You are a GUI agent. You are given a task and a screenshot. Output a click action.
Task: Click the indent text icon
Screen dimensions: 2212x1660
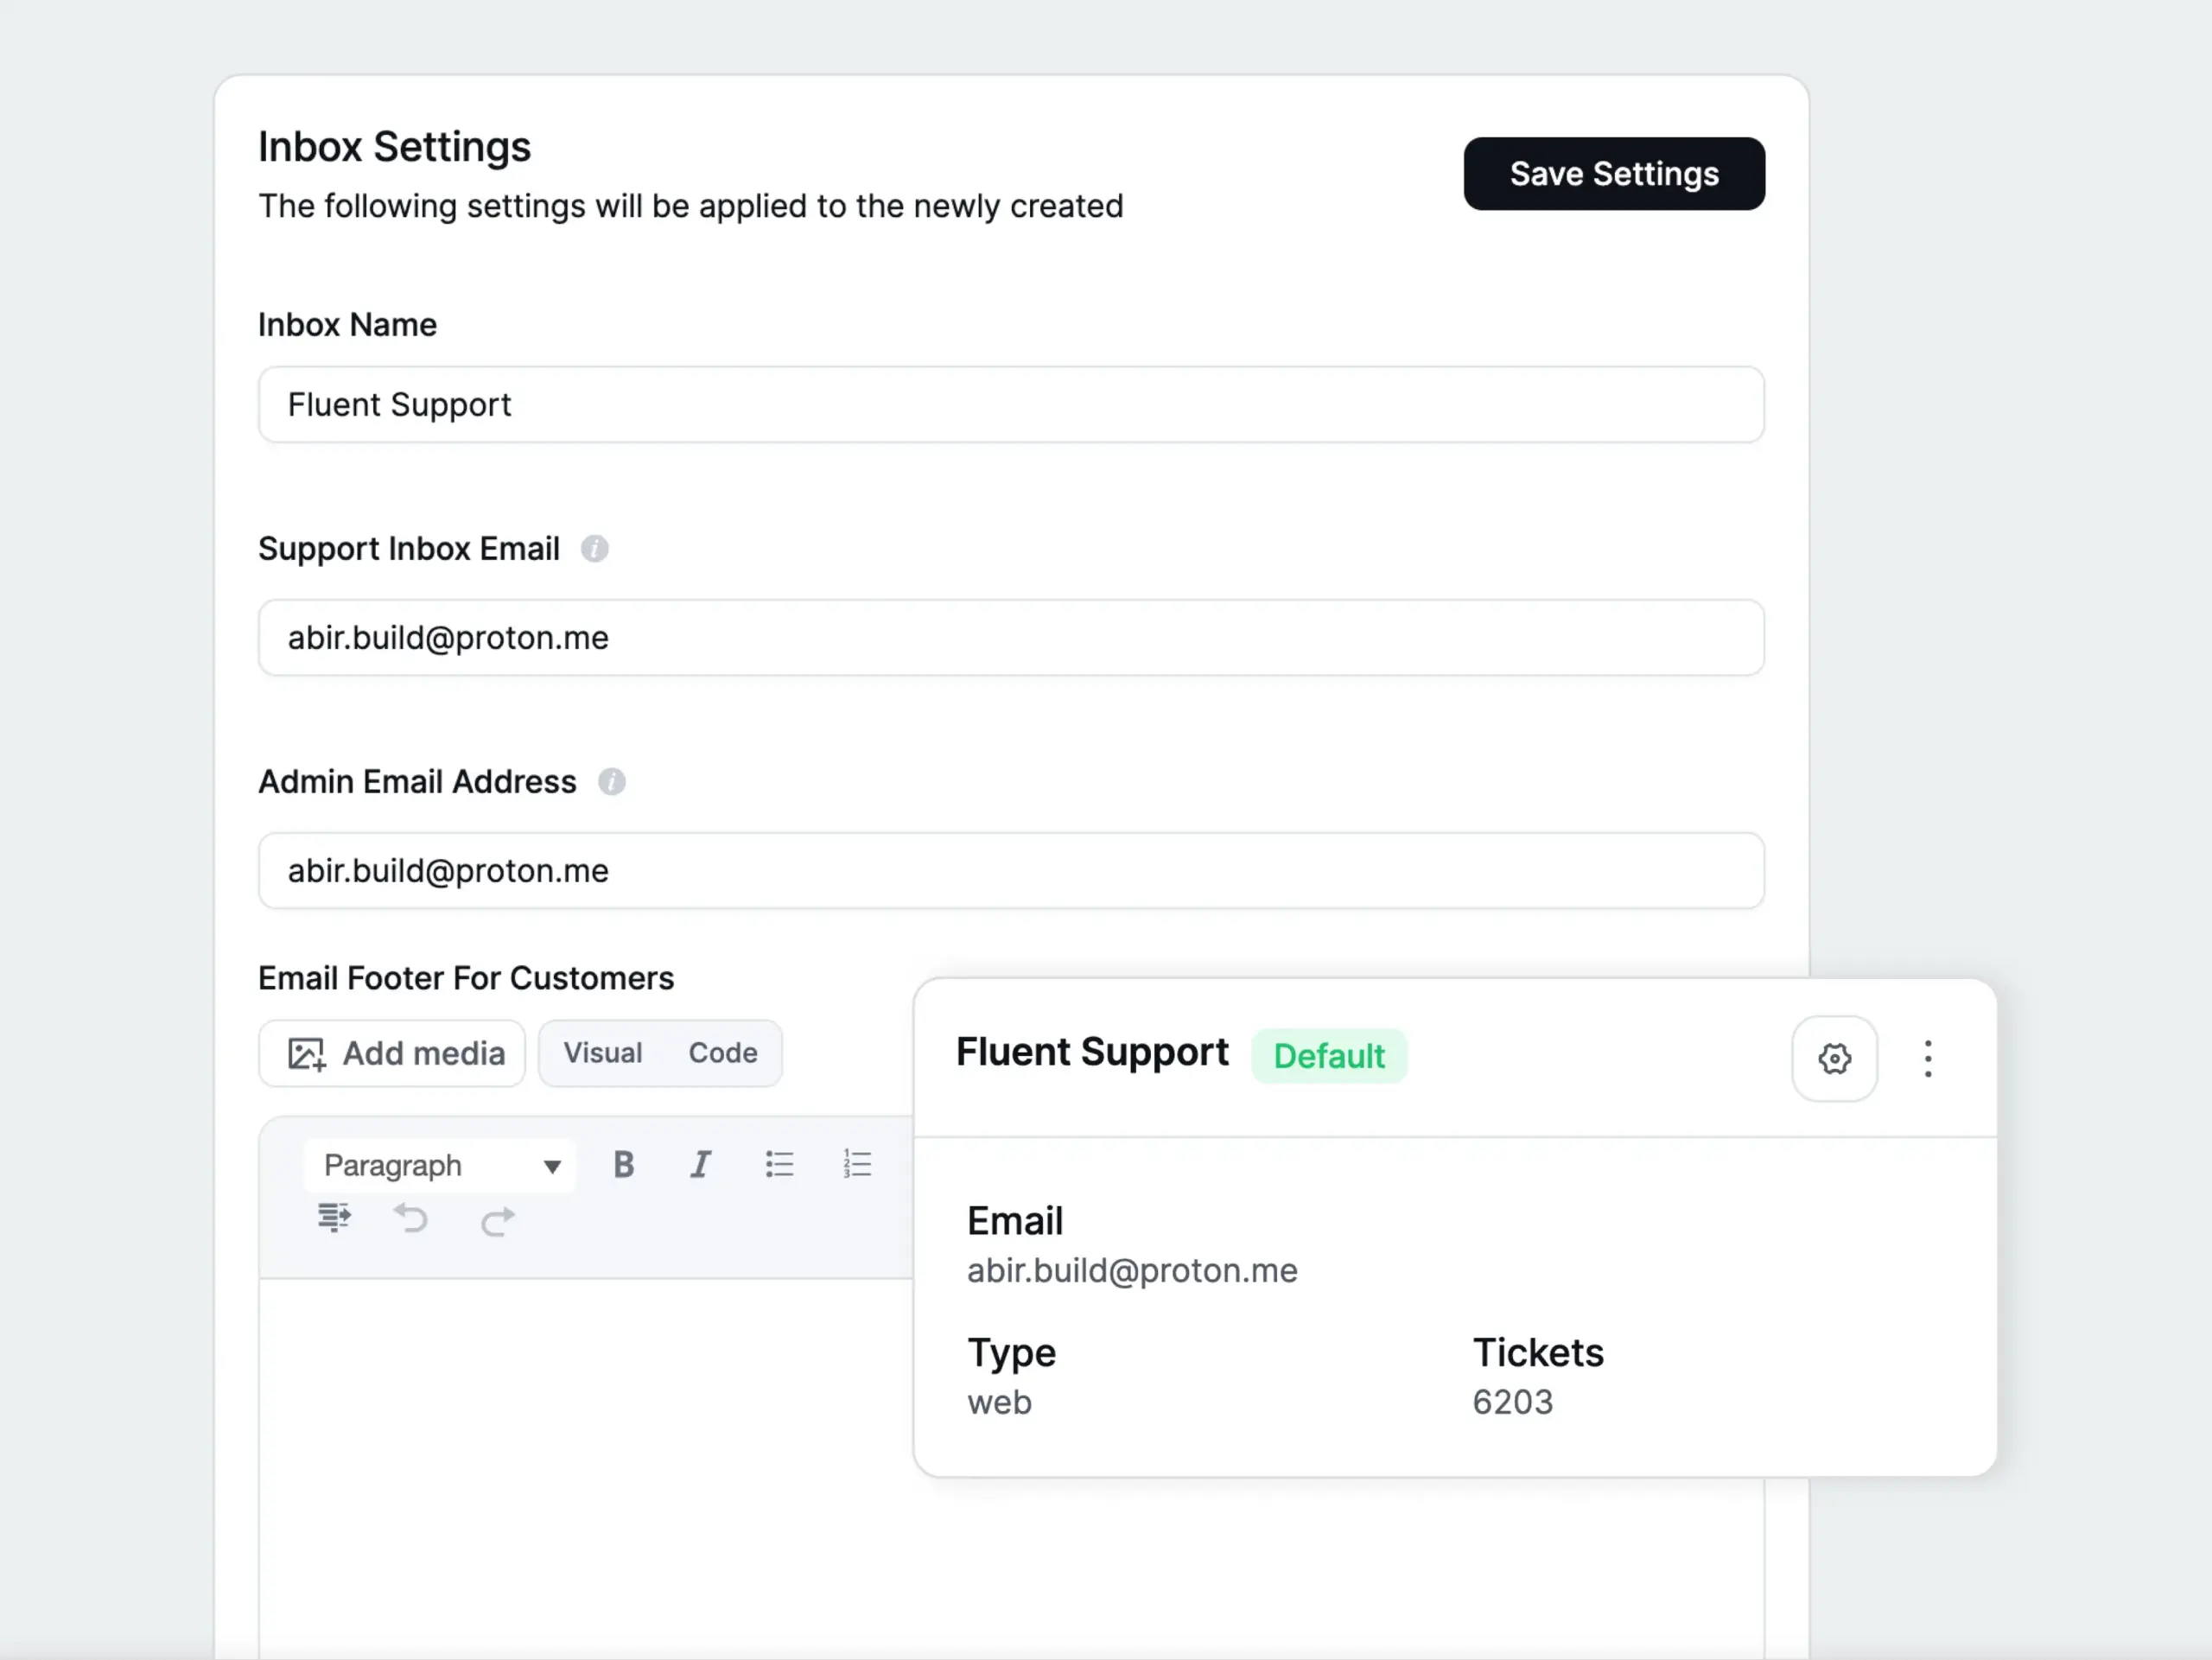[334, 1219]
